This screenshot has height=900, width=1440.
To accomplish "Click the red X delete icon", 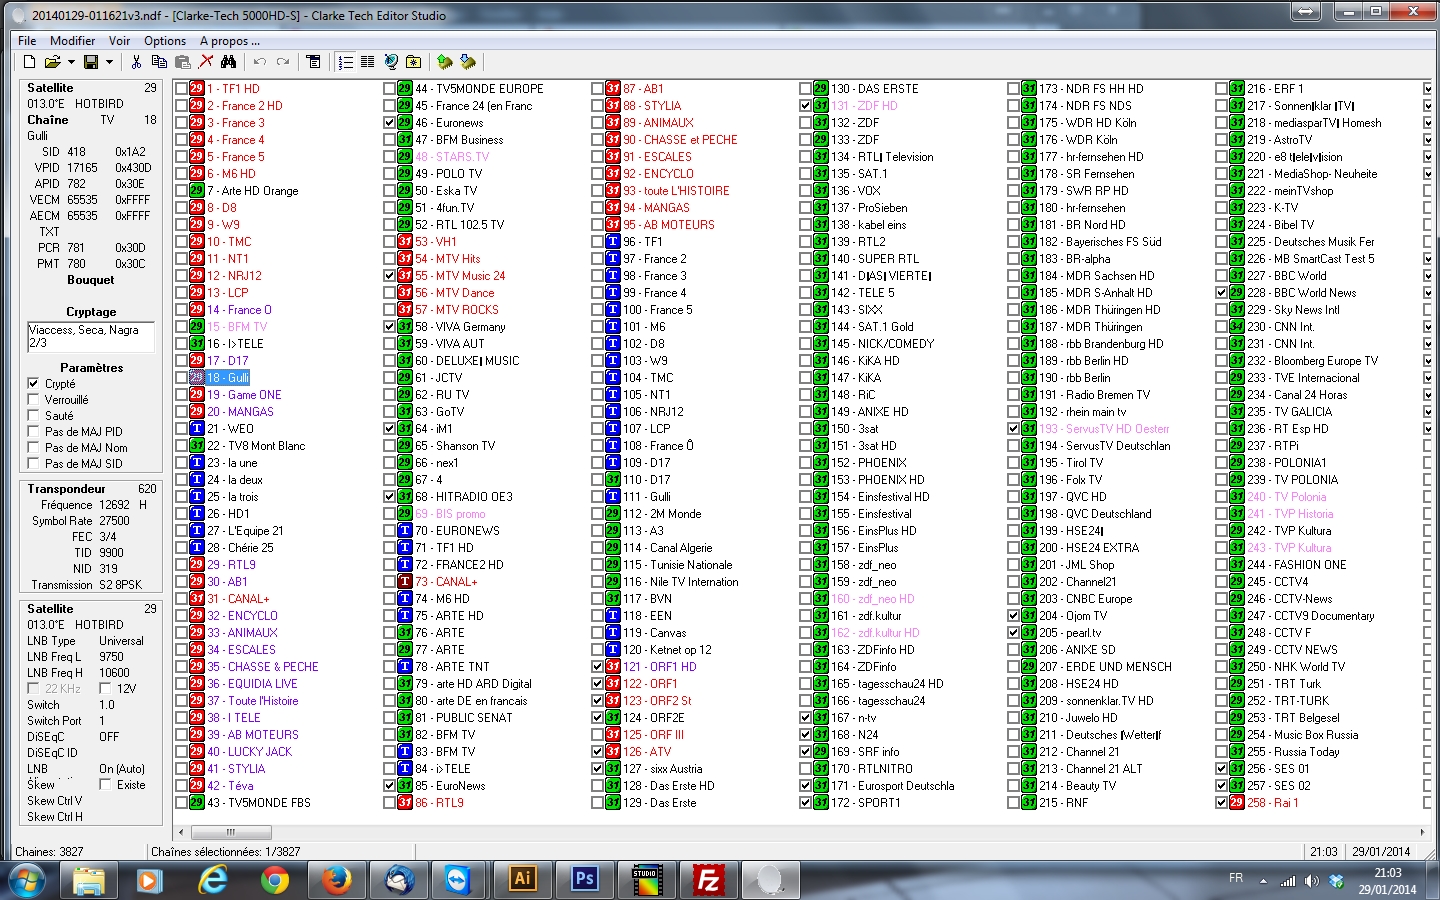I will [x=206, y=62].
